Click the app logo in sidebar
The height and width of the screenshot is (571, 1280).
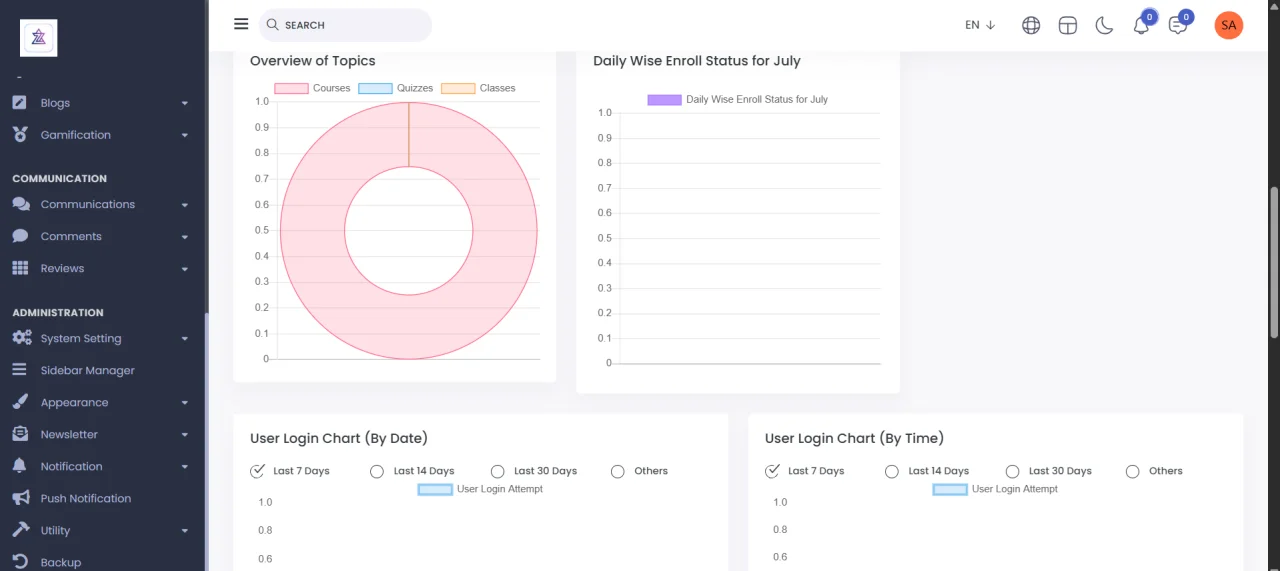click(39, 37)
